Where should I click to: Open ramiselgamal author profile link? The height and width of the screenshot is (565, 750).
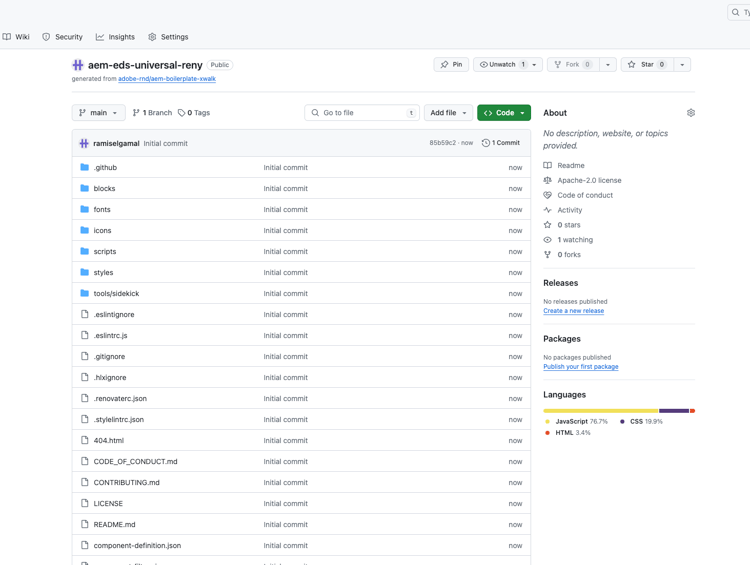coord(116,143)
